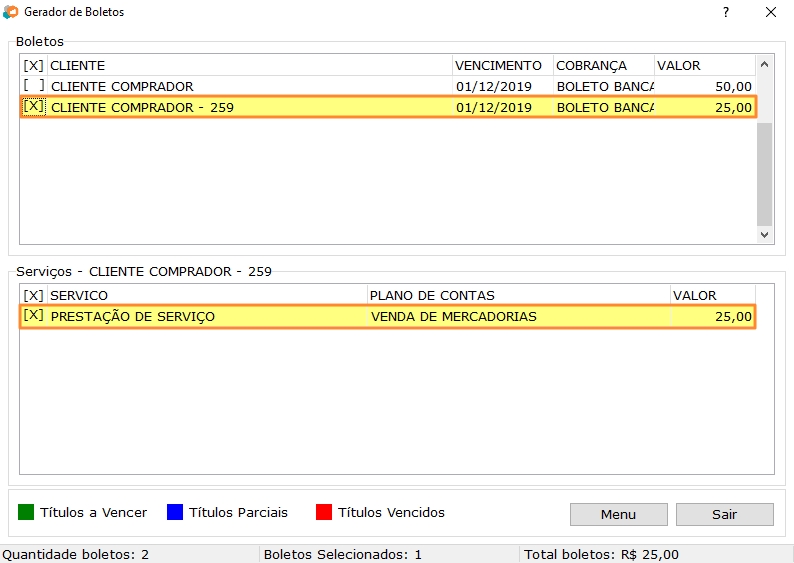The width and height of the screenshot is (794, 563).
Task: Click the COBRANÇA column header
Action: 602,66
